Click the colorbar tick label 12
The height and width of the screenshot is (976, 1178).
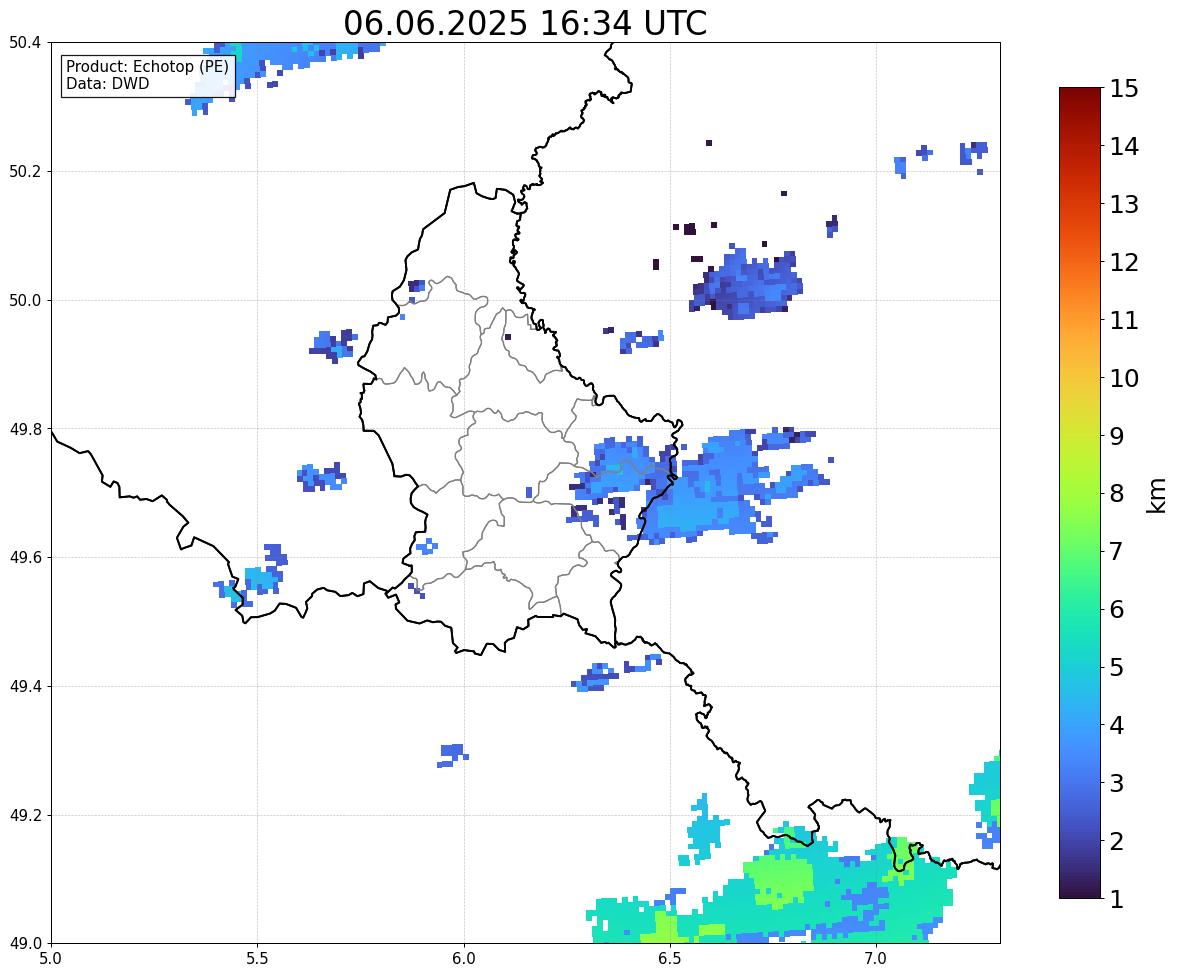pyautogui.click(x=1124, y=262)
